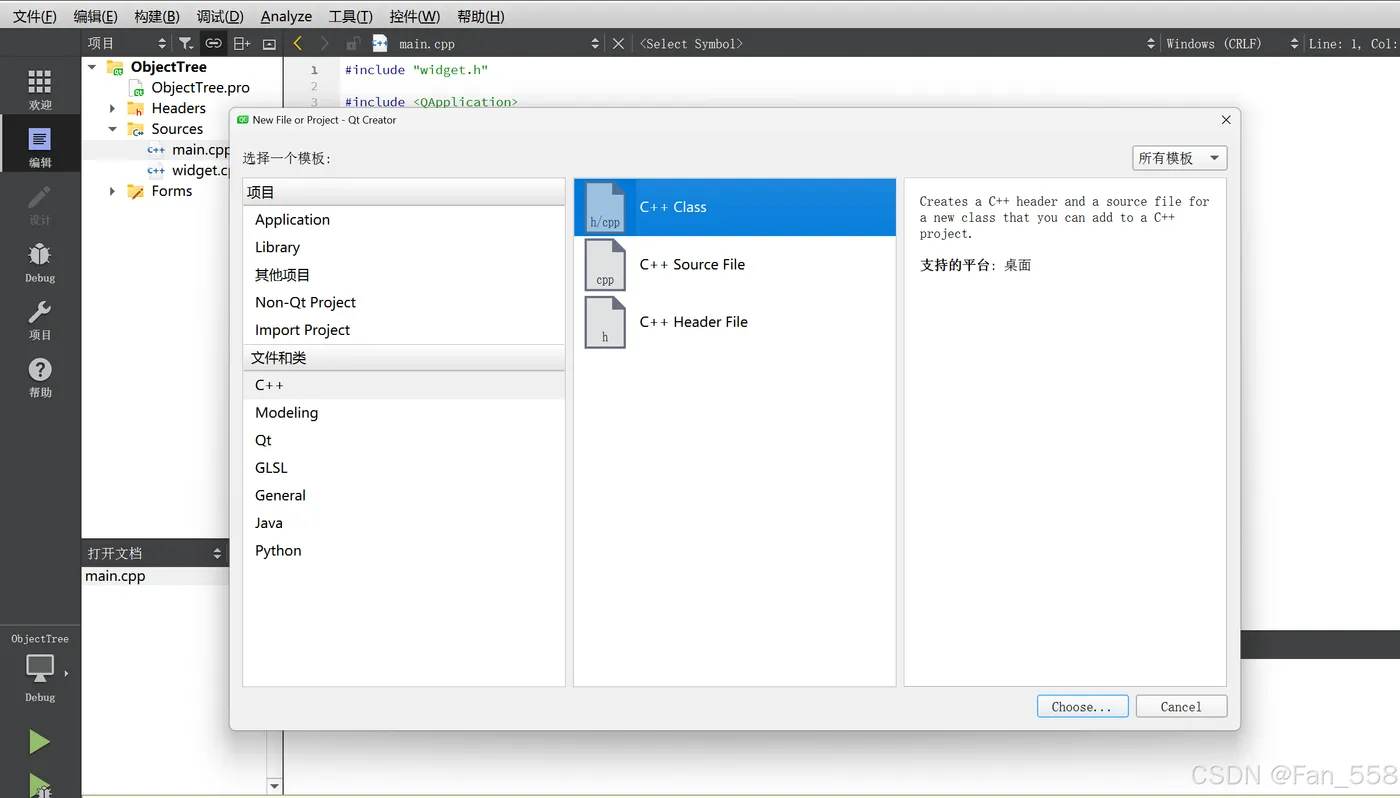The height and width of the screenshot is (798, 1400).
Task: Open the Analyze menu
Action: coord(286,16)
